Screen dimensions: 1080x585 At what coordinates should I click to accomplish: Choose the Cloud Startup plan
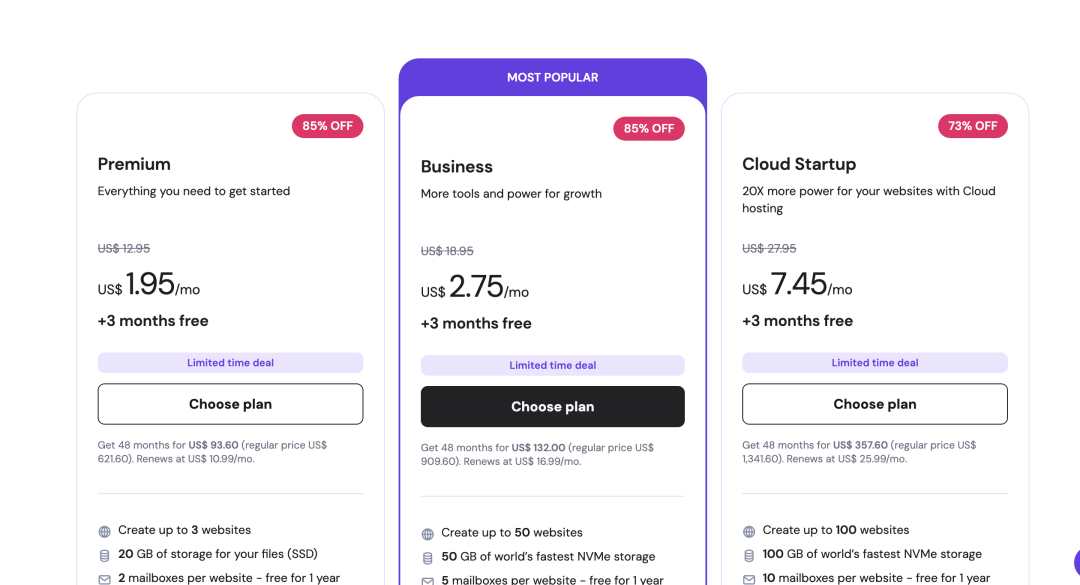(x=874, y=404)
